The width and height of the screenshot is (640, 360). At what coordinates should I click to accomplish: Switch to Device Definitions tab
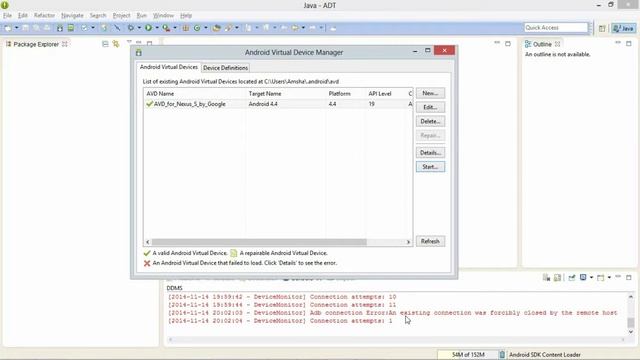[x=225, y=68]
